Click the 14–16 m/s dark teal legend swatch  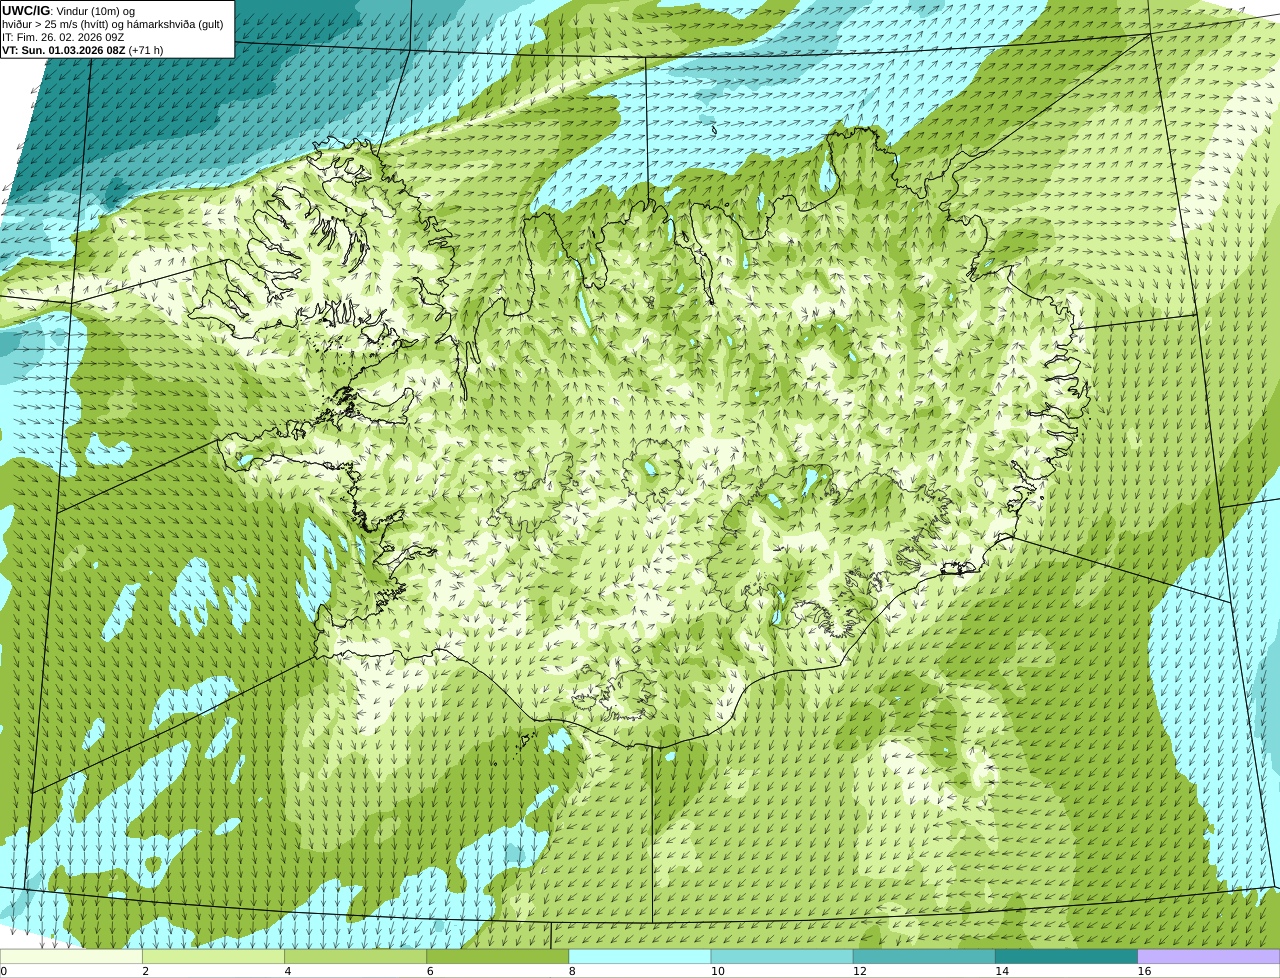click(x=1067, y=956)
